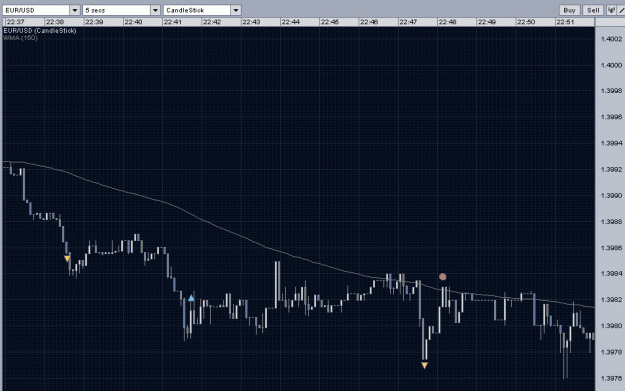The image size is (625, 391).
Task: Click the EUR/USD text in the symbol box
Action: (20, 10)
